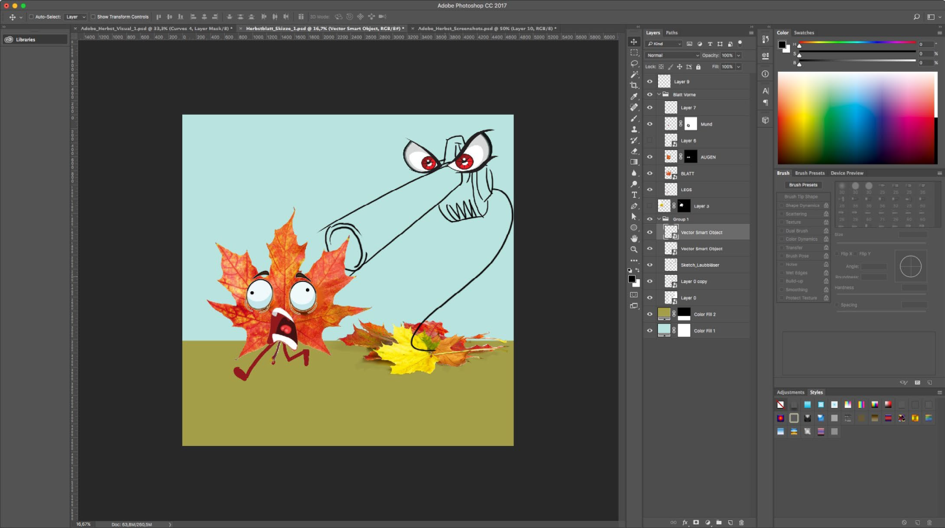This screenshot has width=945, height=528.
Task: Pick a color in the color spectrum field
Action: (857, 118)
